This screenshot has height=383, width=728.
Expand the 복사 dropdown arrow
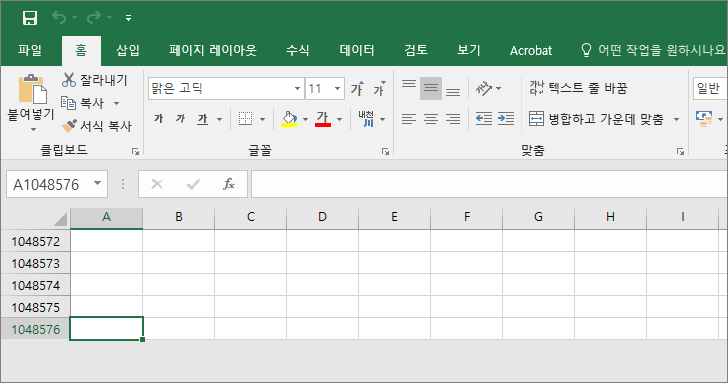point(117,103)
